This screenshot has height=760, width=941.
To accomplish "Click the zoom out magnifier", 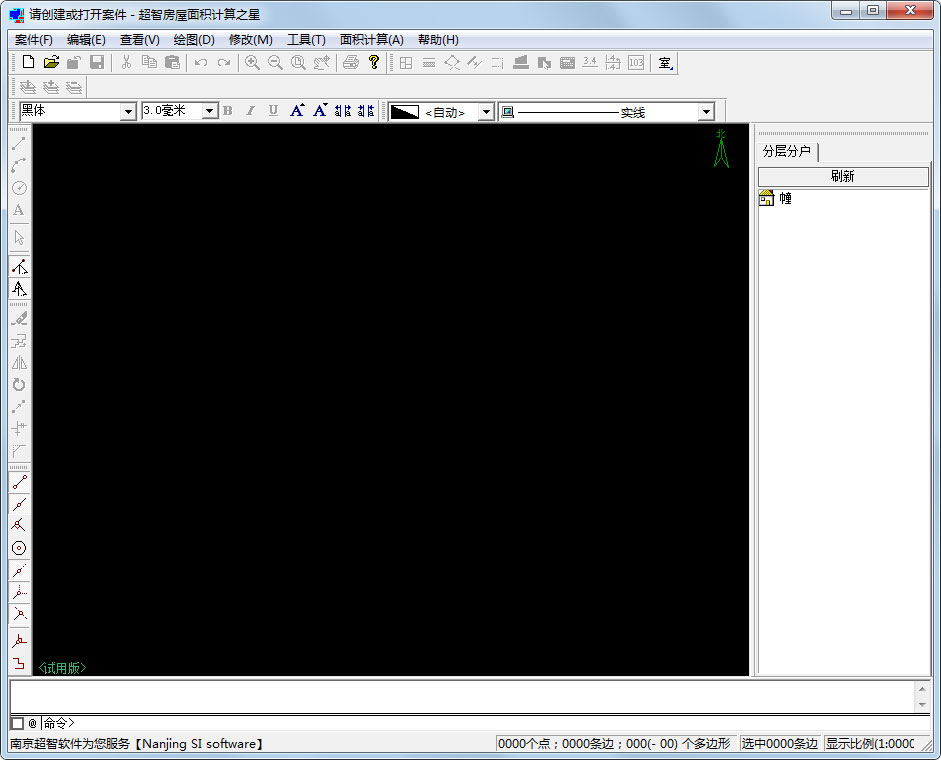I will pyautogui.click(x=275, y=62).
